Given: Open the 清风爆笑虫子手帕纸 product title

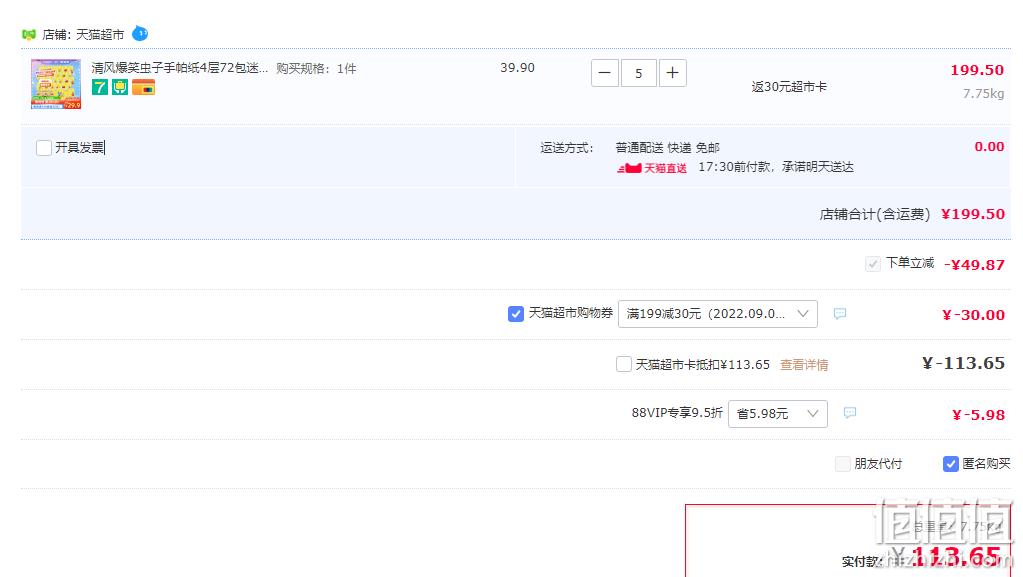Looking at the screenshot, I should coord(179,68).
